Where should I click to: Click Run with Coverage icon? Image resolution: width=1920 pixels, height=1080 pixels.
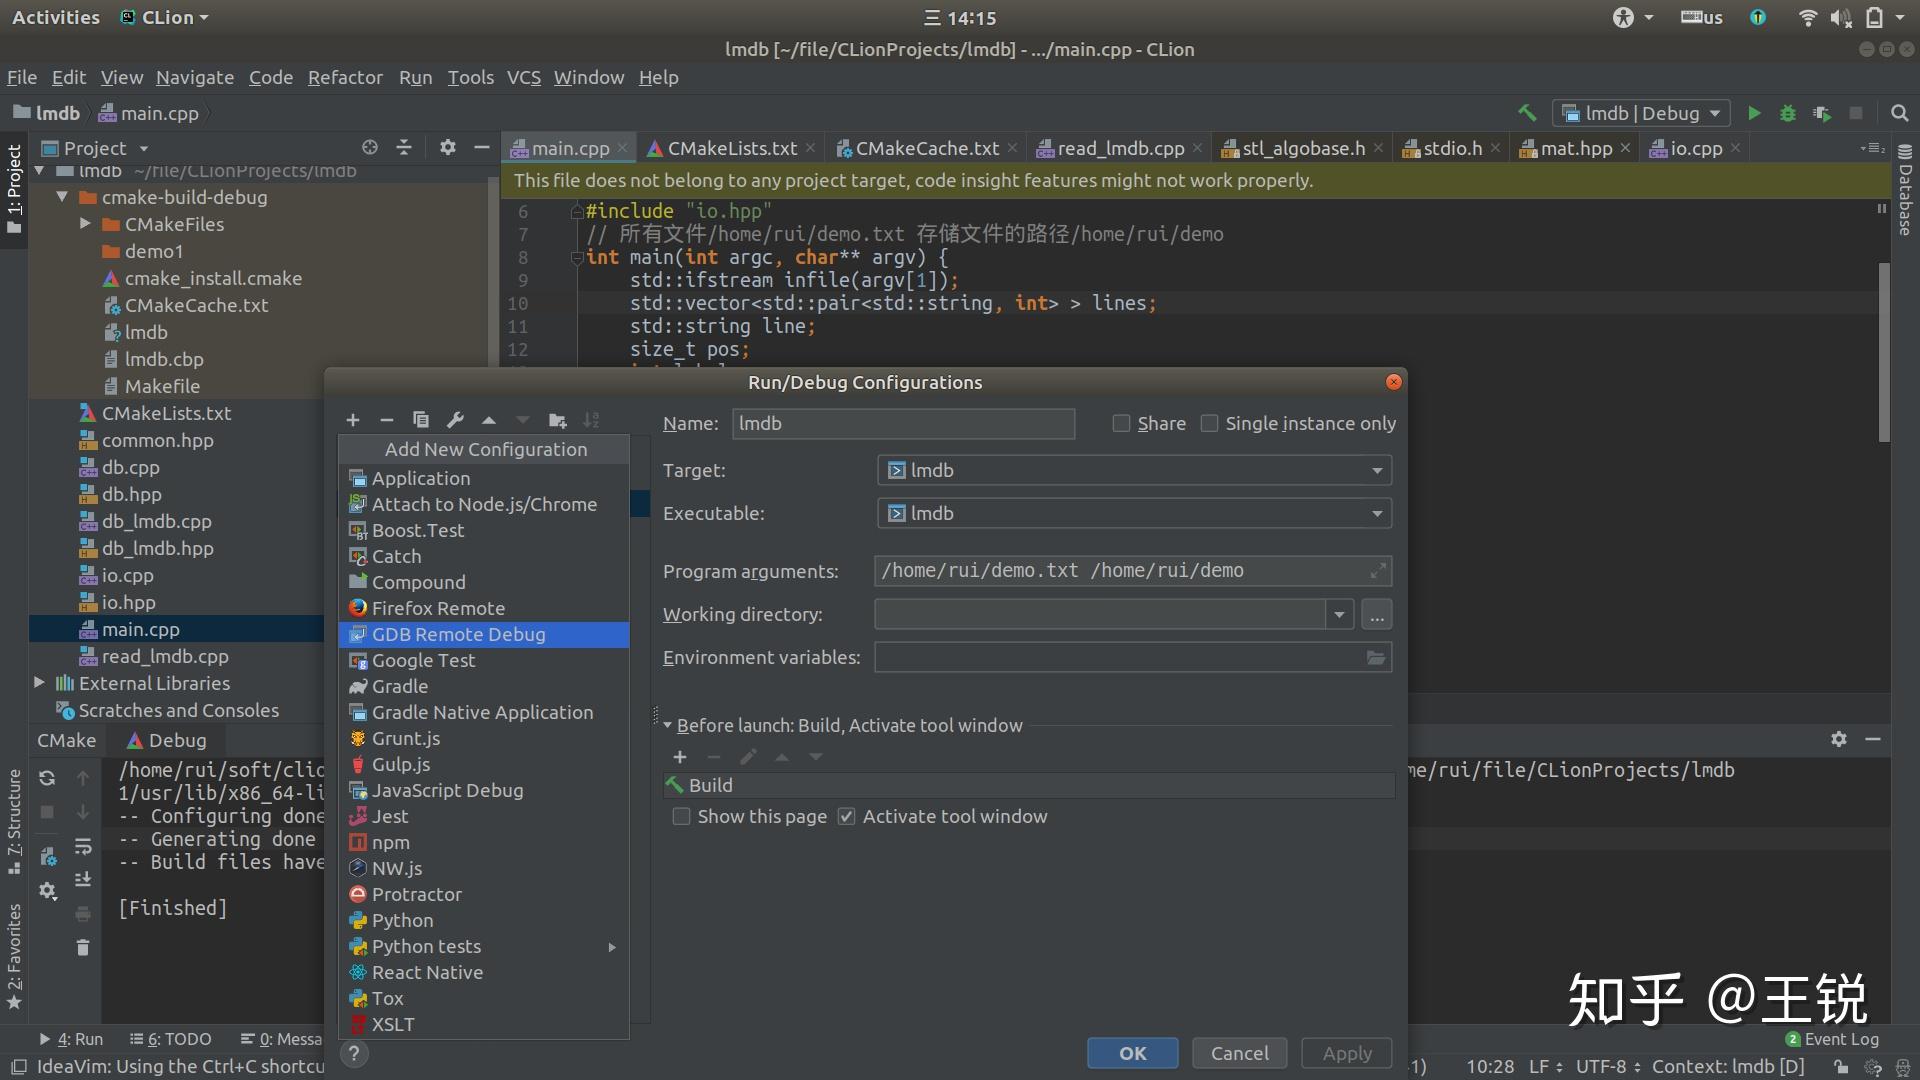1822,114
